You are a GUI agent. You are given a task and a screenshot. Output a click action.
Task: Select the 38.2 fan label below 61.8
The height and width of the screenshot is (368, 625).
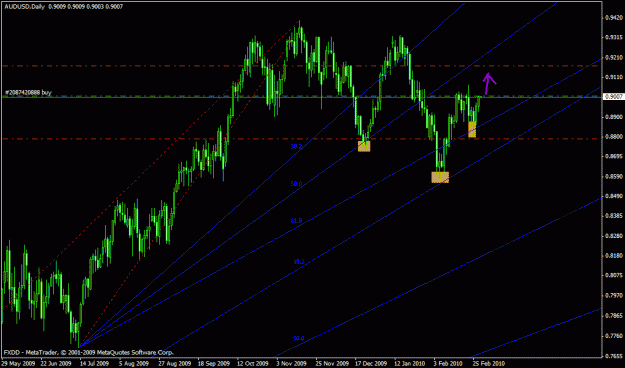[x=299, y=262]
